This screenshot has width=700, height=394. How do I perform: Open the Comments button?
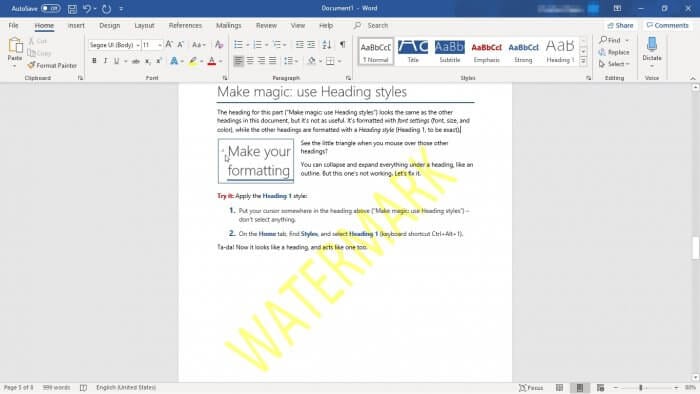point(667,25)
